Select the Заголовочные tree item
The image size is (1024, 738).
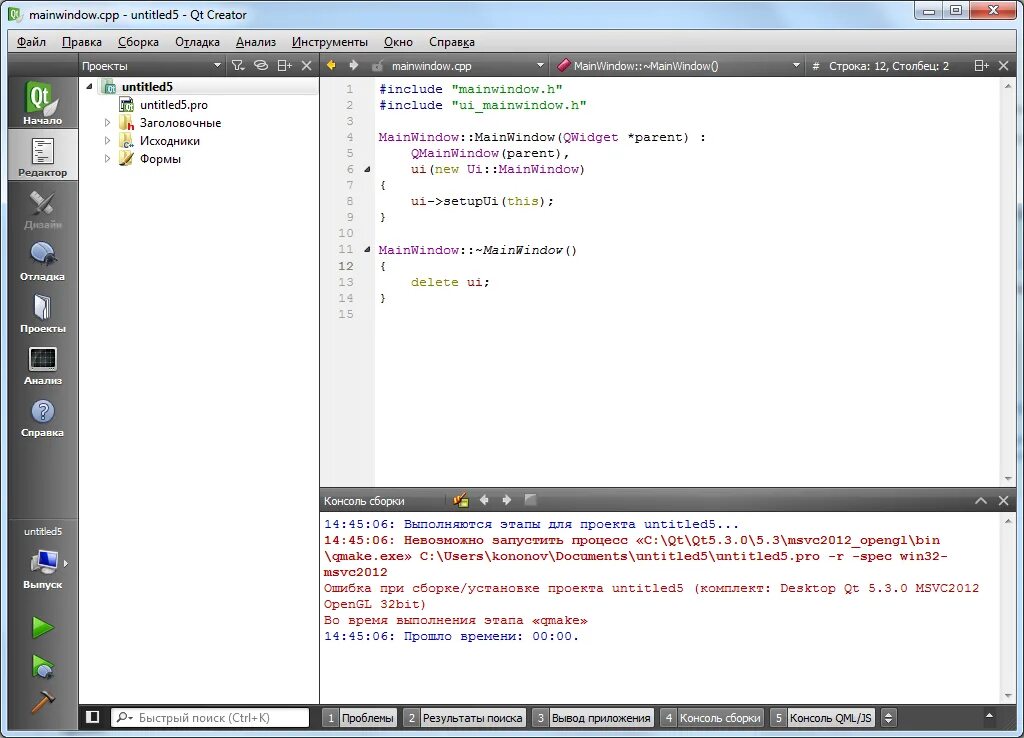point(180,123)
